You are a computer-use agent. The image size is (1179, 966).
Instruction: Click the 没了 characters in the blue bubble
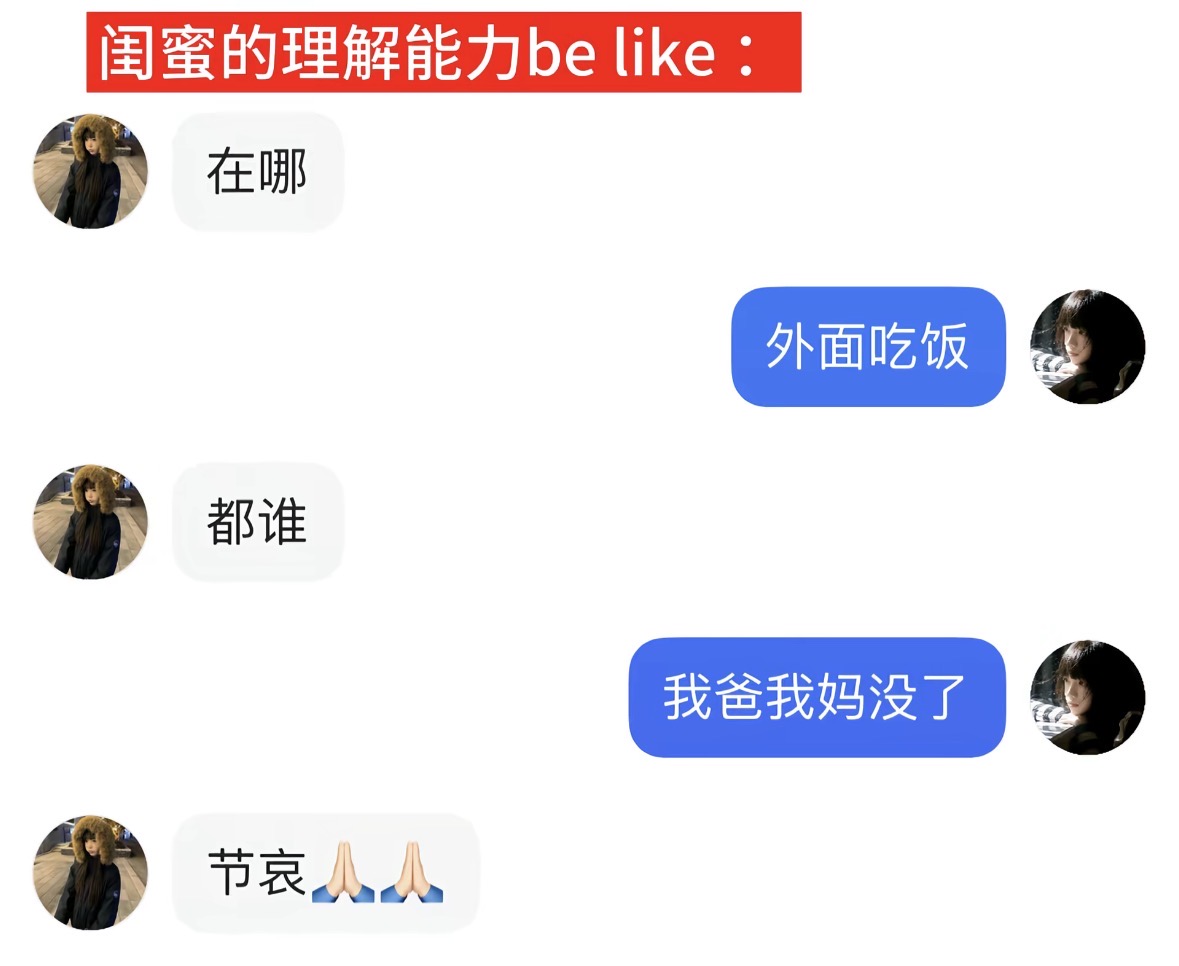pyautogui.click(x=917, y=697)
